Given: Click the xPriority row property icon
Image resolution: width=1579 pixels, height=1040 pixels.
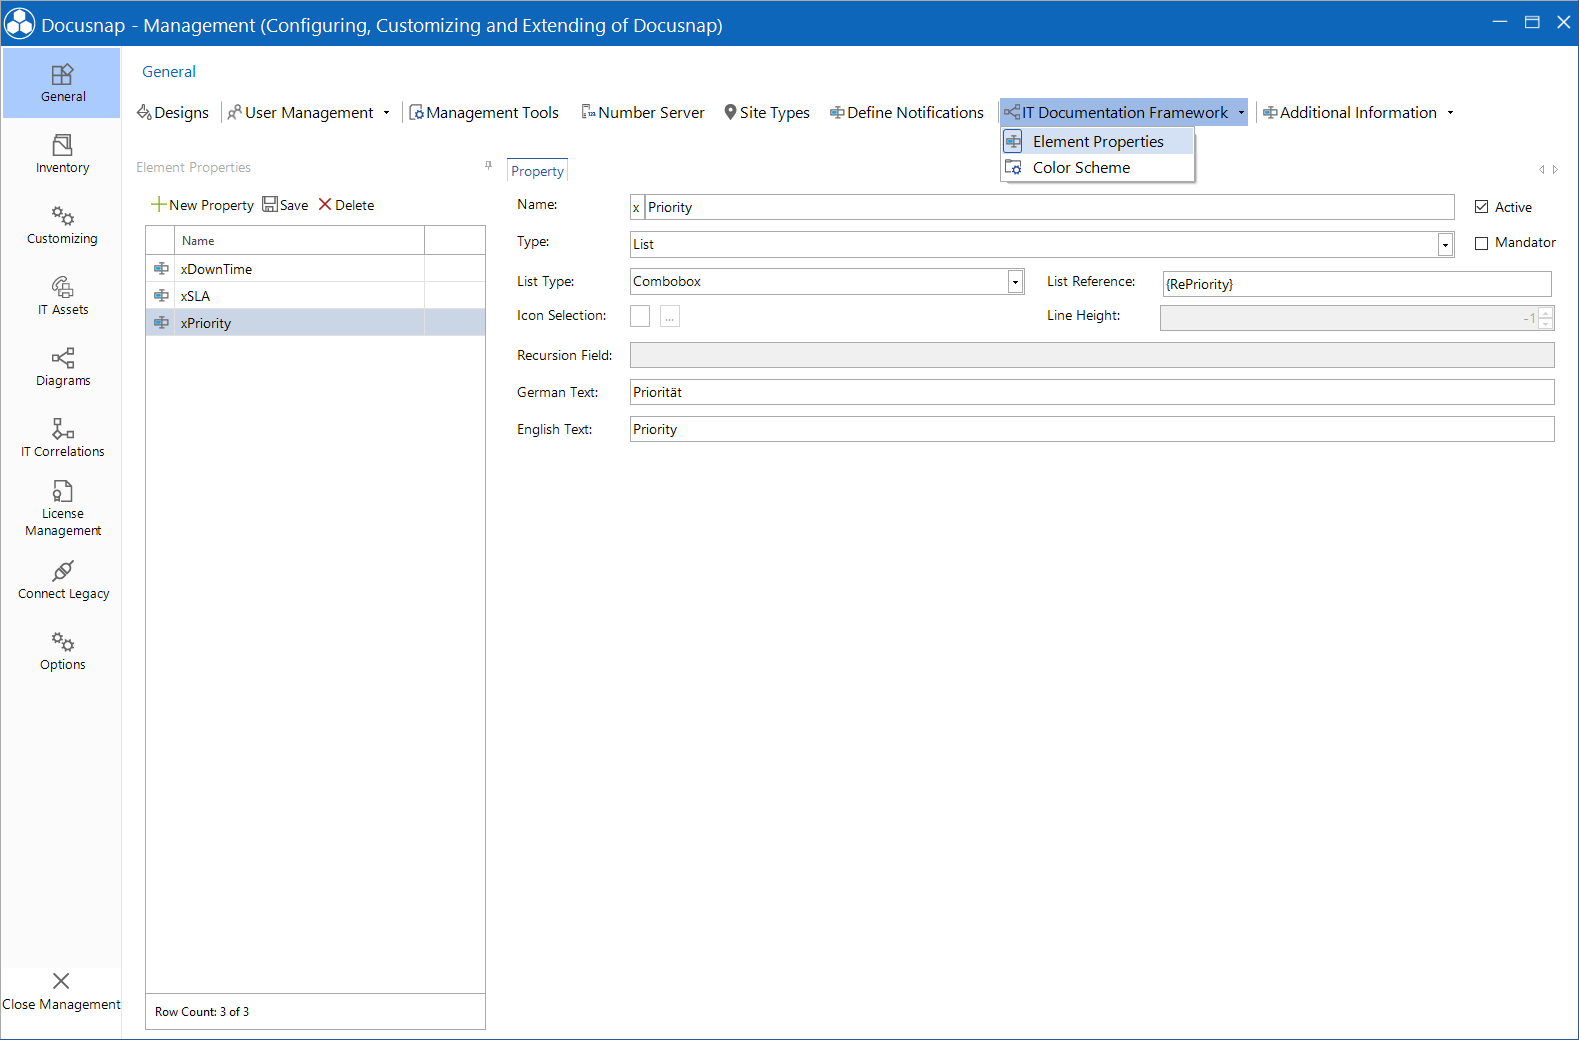Looking at the screenshot, I should coord(161,322).
